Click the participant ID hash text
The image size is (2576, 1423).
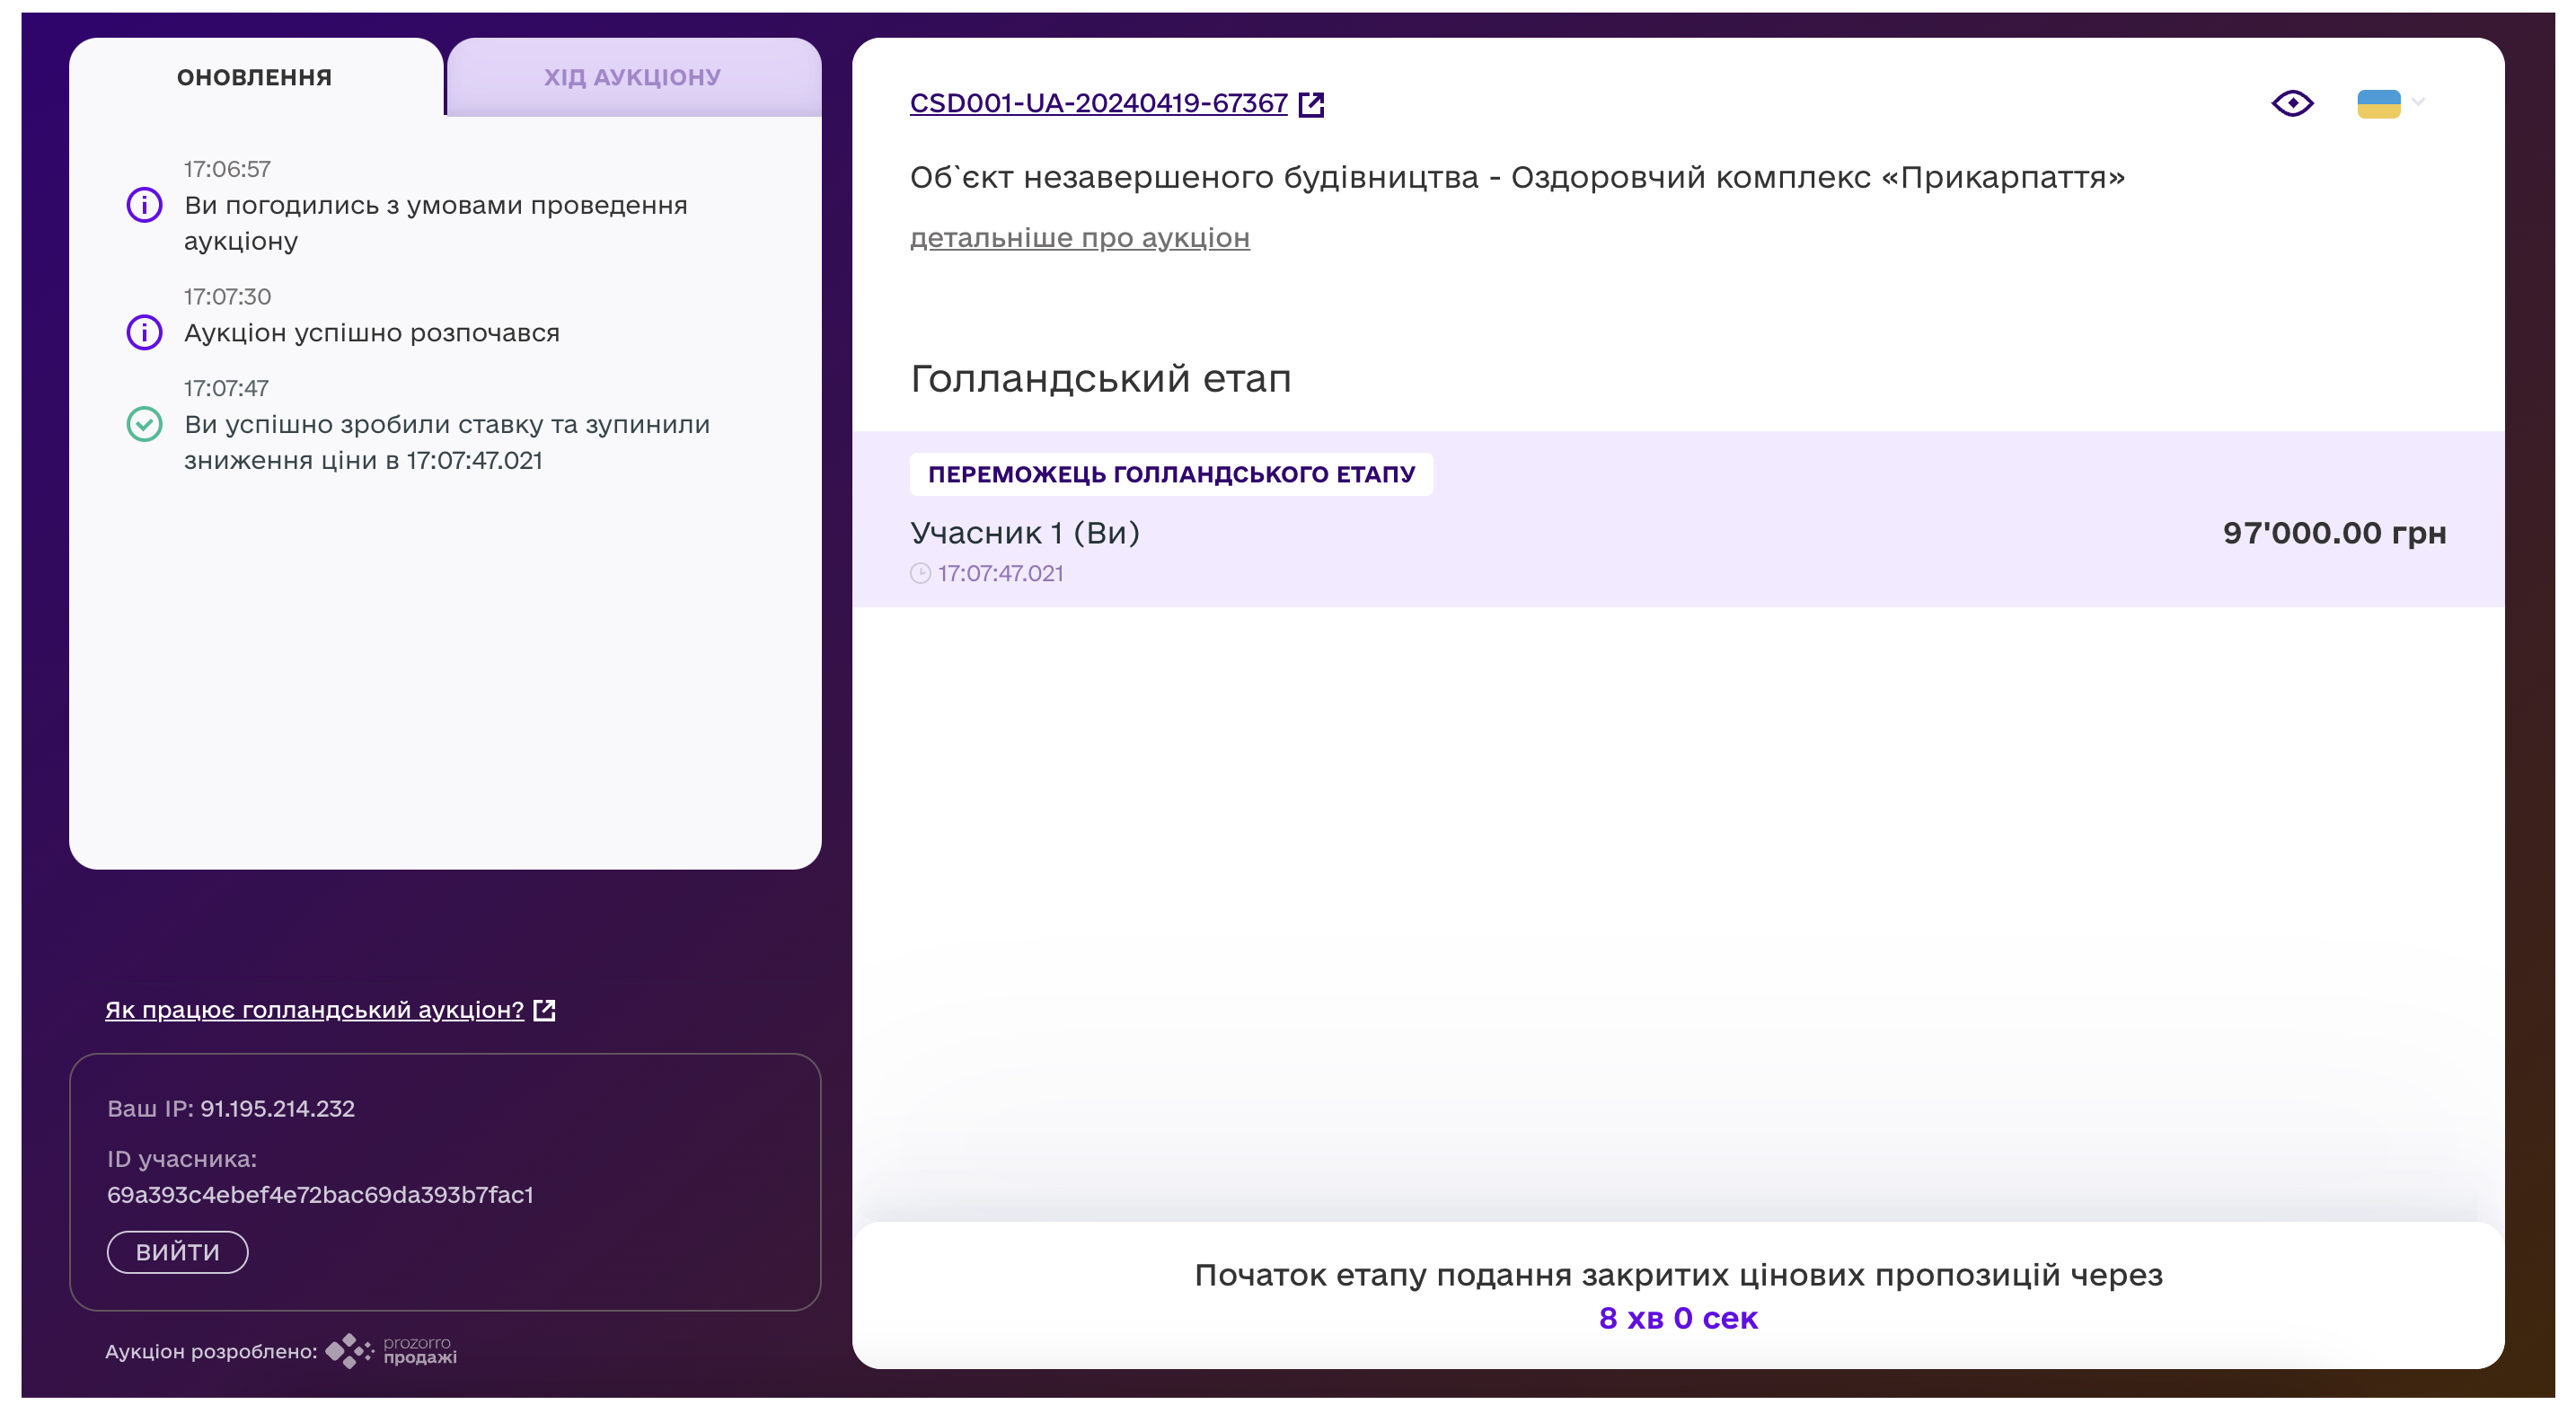[x=320, y=1195]
